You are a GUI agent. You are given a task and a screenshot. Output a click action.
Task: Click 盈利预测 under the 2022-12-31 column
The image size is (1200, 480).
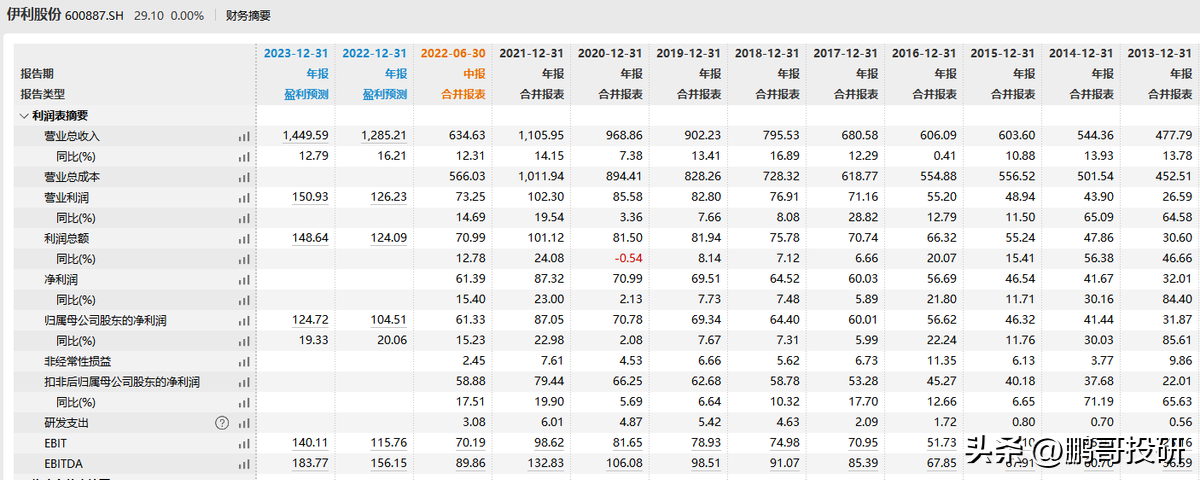[386, 94]
